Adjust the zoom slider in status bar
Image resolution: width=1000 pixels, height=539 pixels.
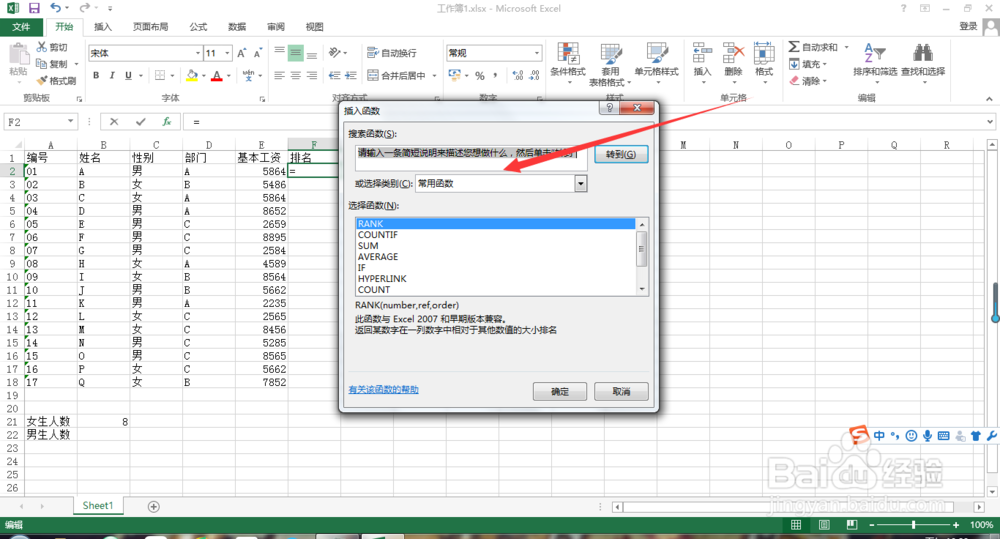pyautogui.click(x=913, y=524)
